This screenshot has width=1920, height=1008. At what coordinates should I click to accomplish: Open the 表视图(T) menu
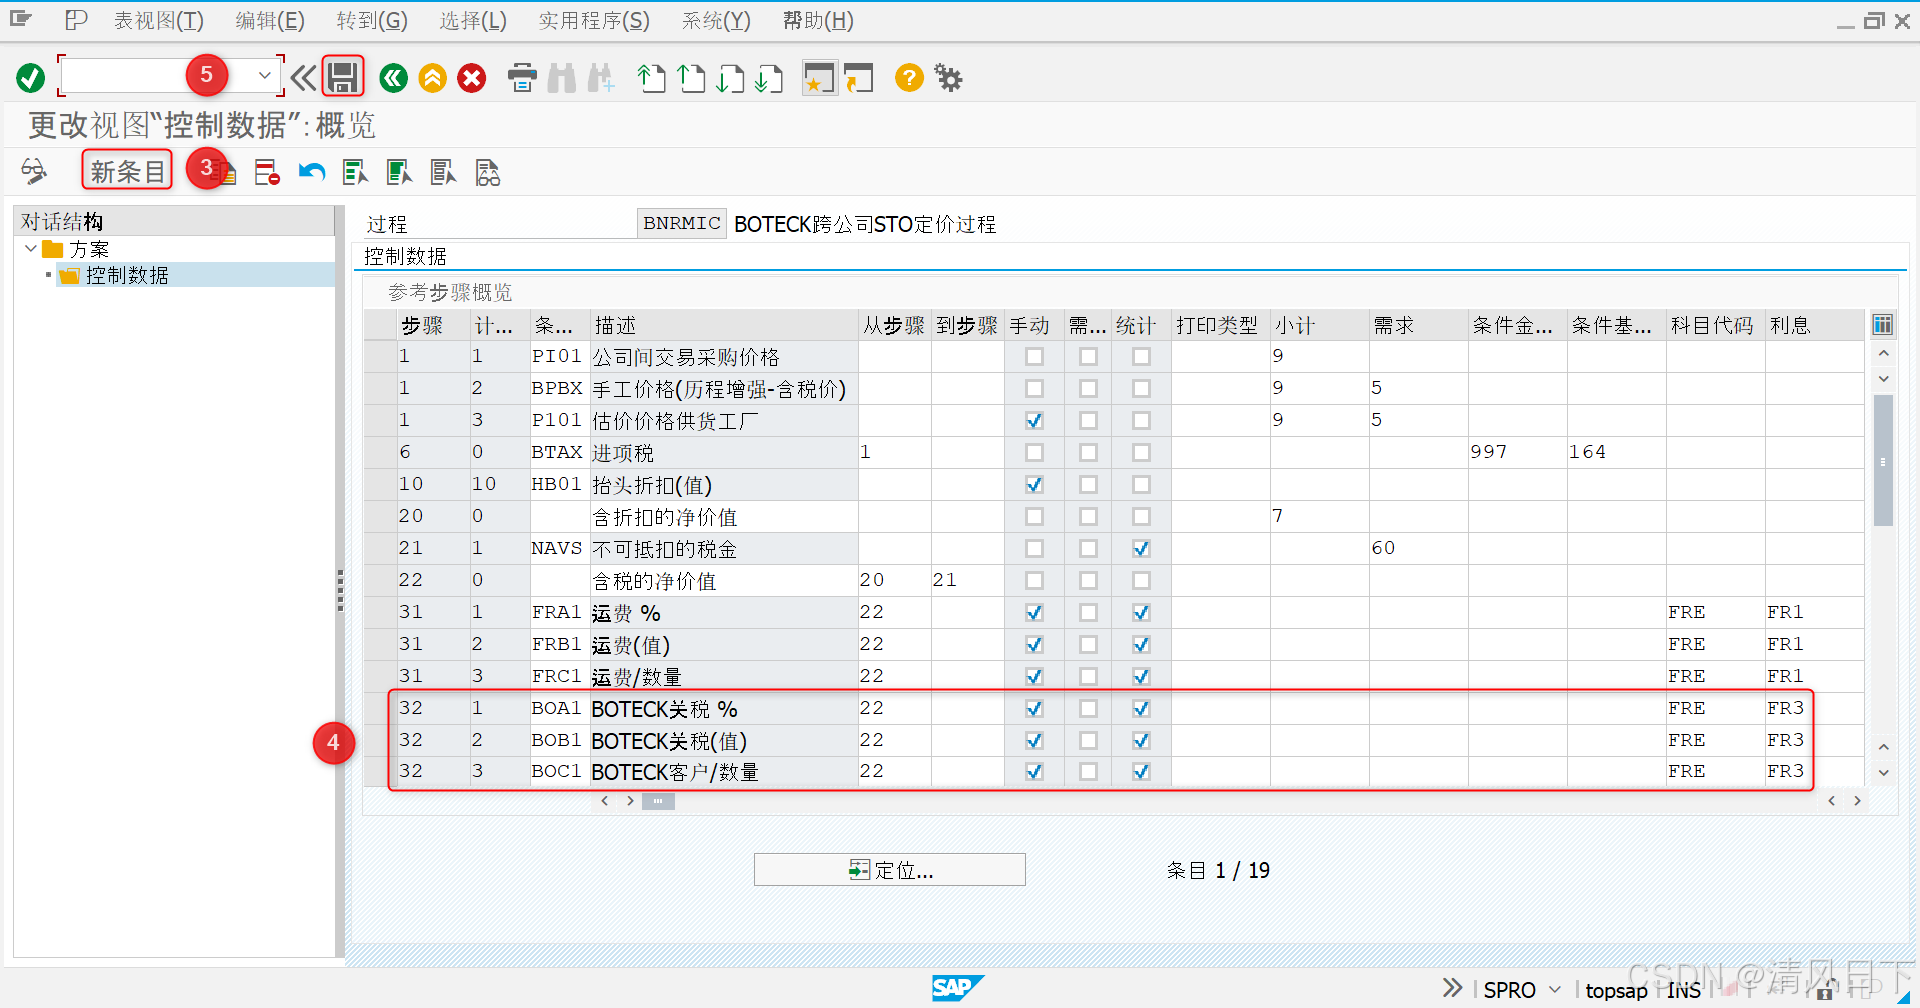click(158, 21)
